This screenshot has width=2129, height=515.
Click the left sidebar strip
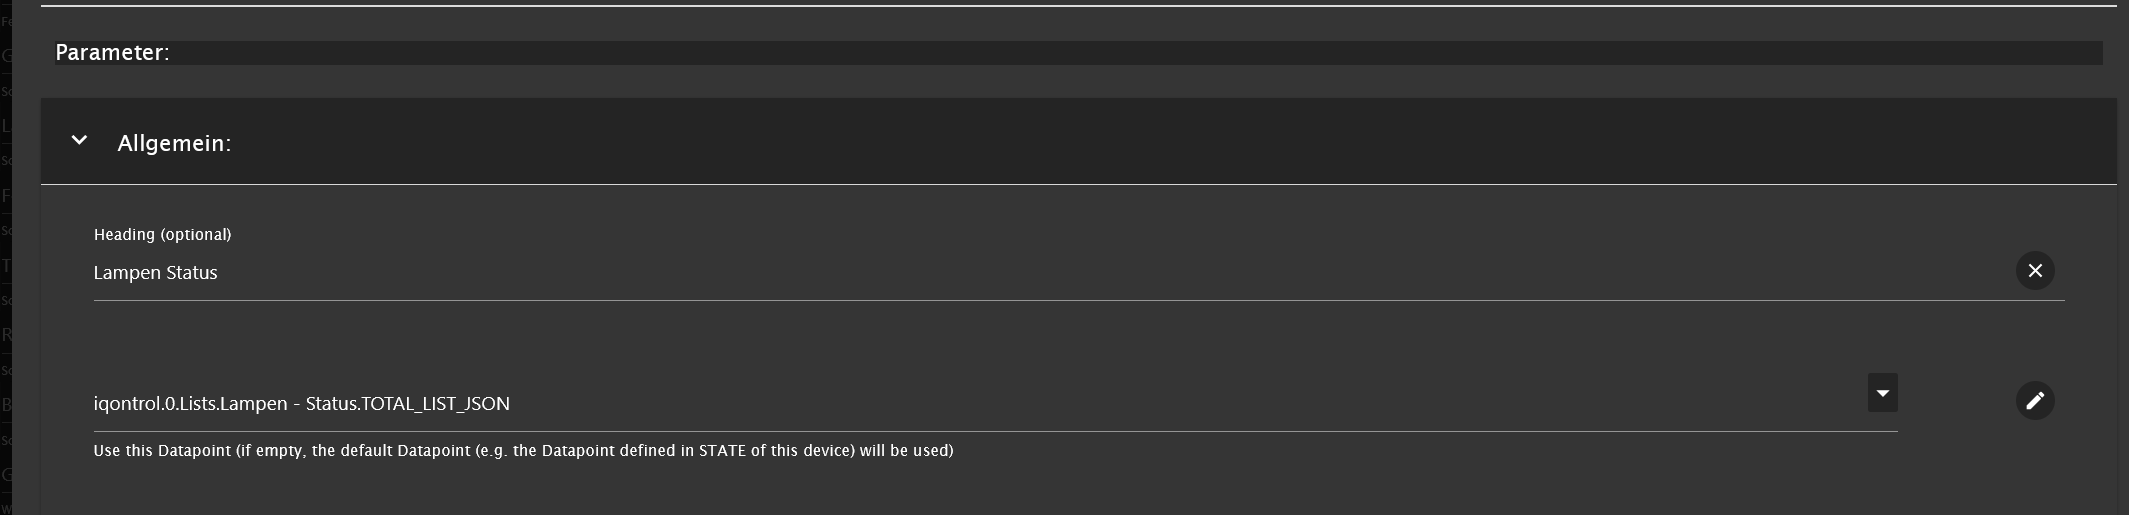(x=6, y=260)
